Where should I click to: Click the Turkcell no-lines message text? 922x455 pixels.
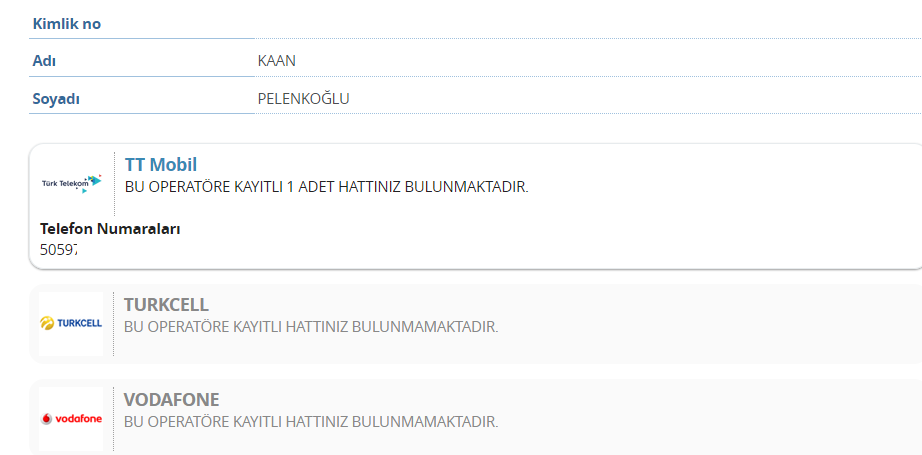[311, 327]
